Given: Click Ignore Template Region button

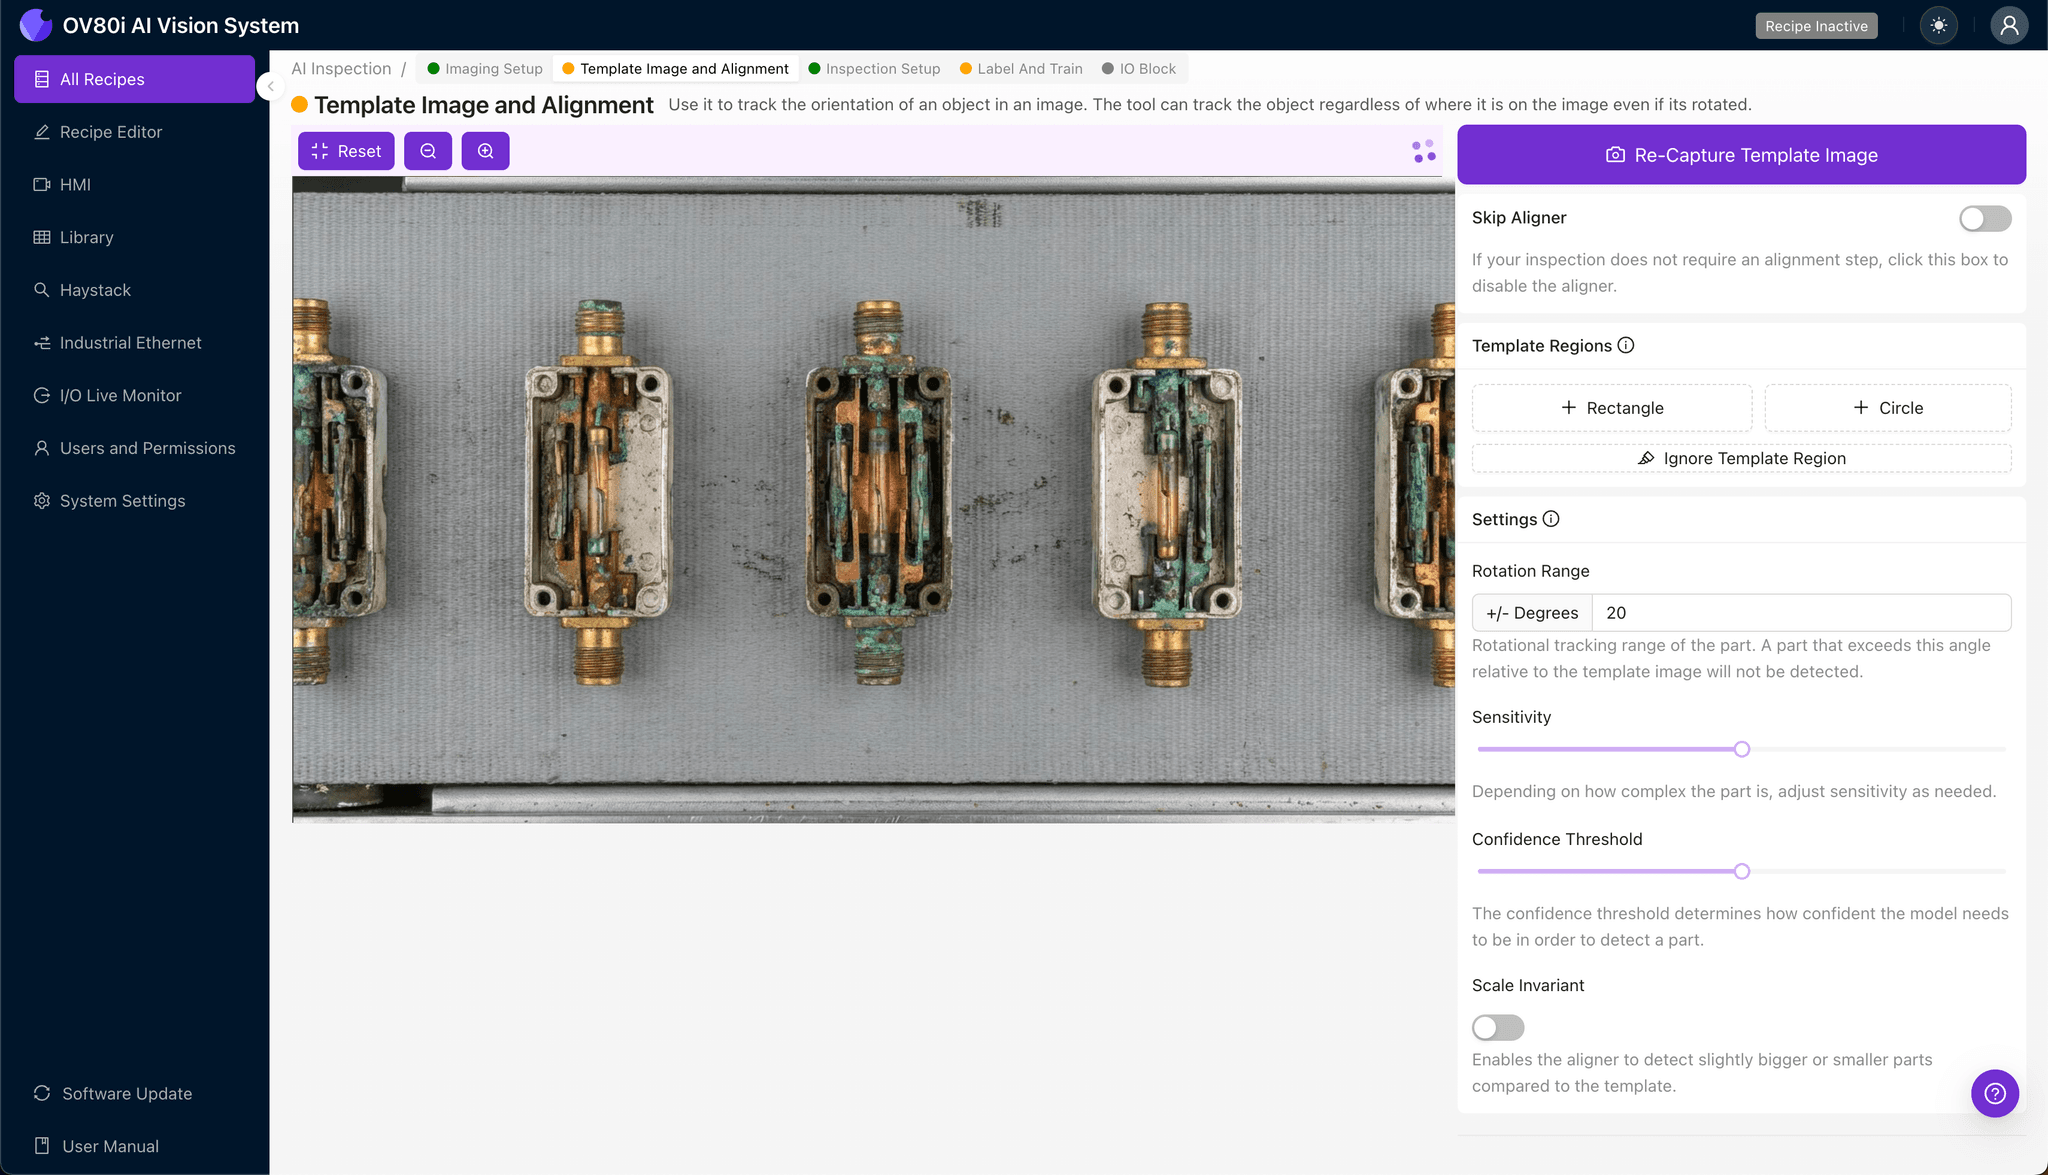Looking at the screenshot, I should [x=1741, y=458].
